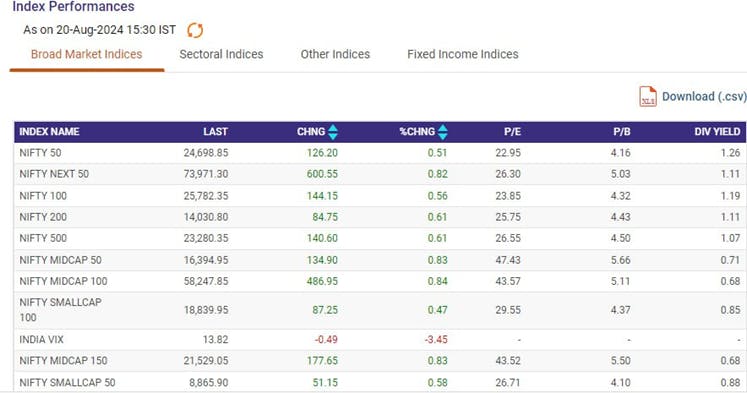Select INDIA VIX last value 13.82

(x=215, y=340)
